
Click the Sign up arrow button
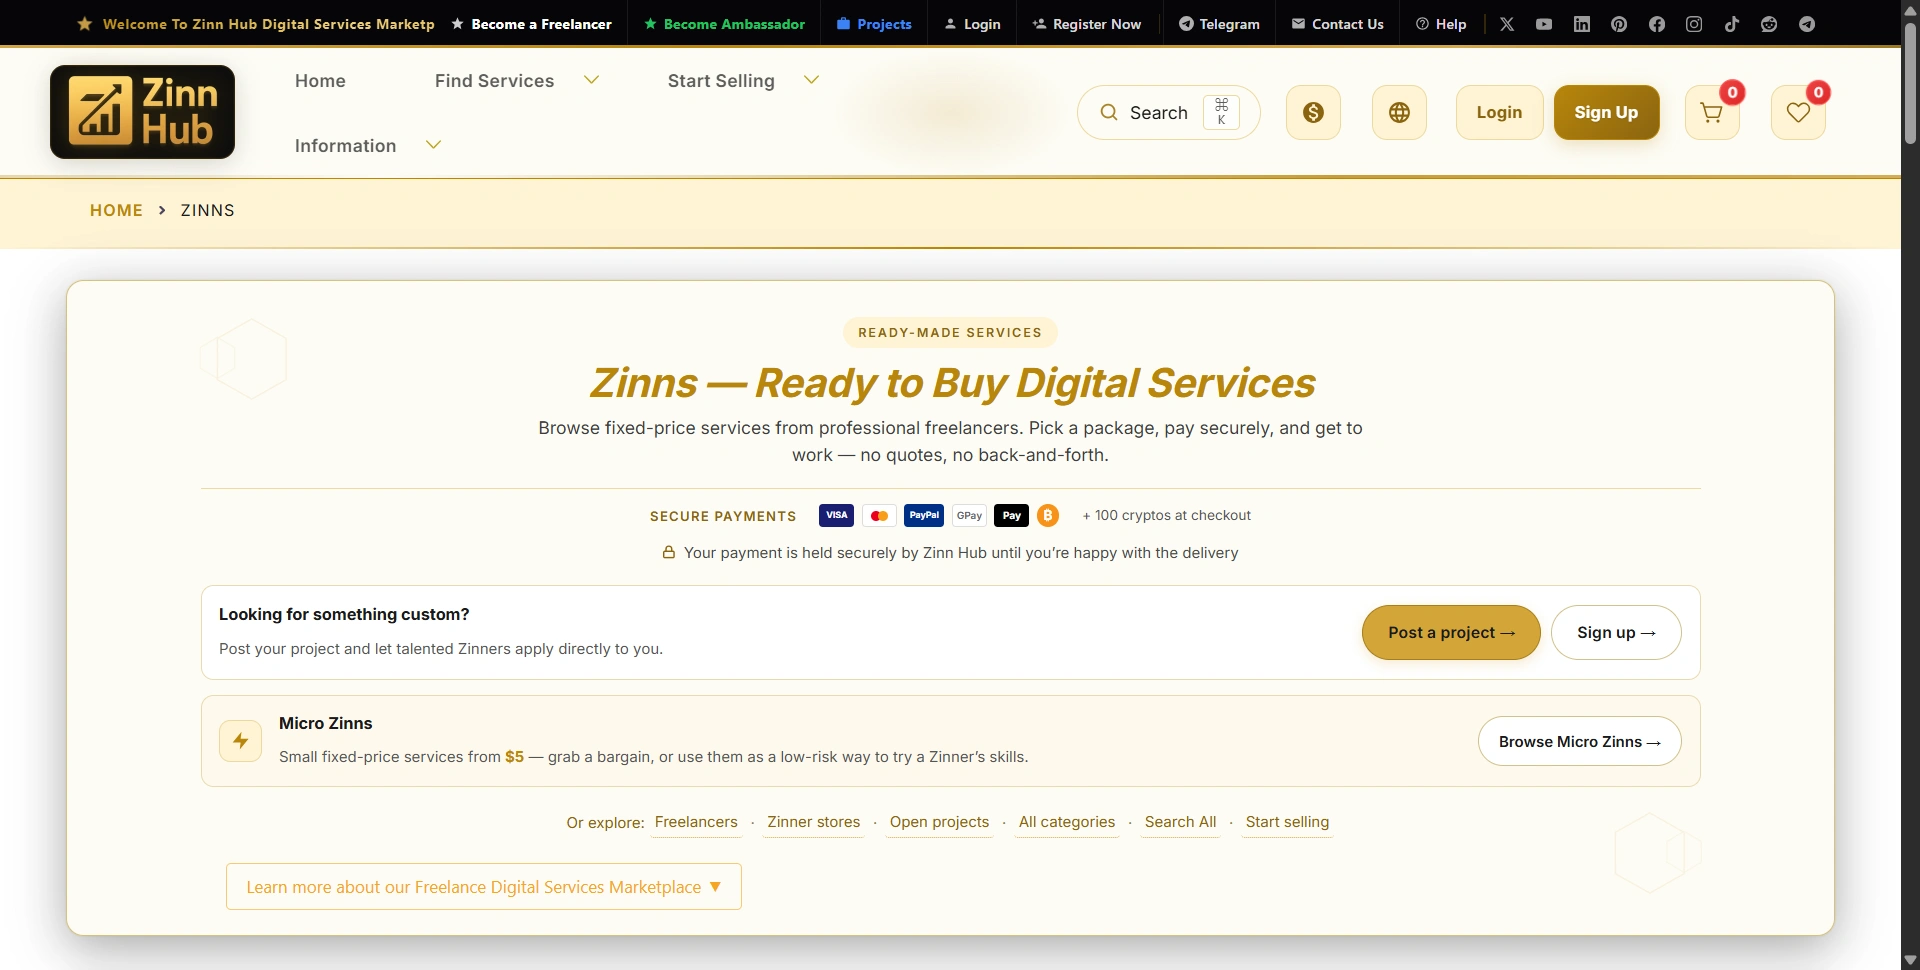pos(1616,632)
